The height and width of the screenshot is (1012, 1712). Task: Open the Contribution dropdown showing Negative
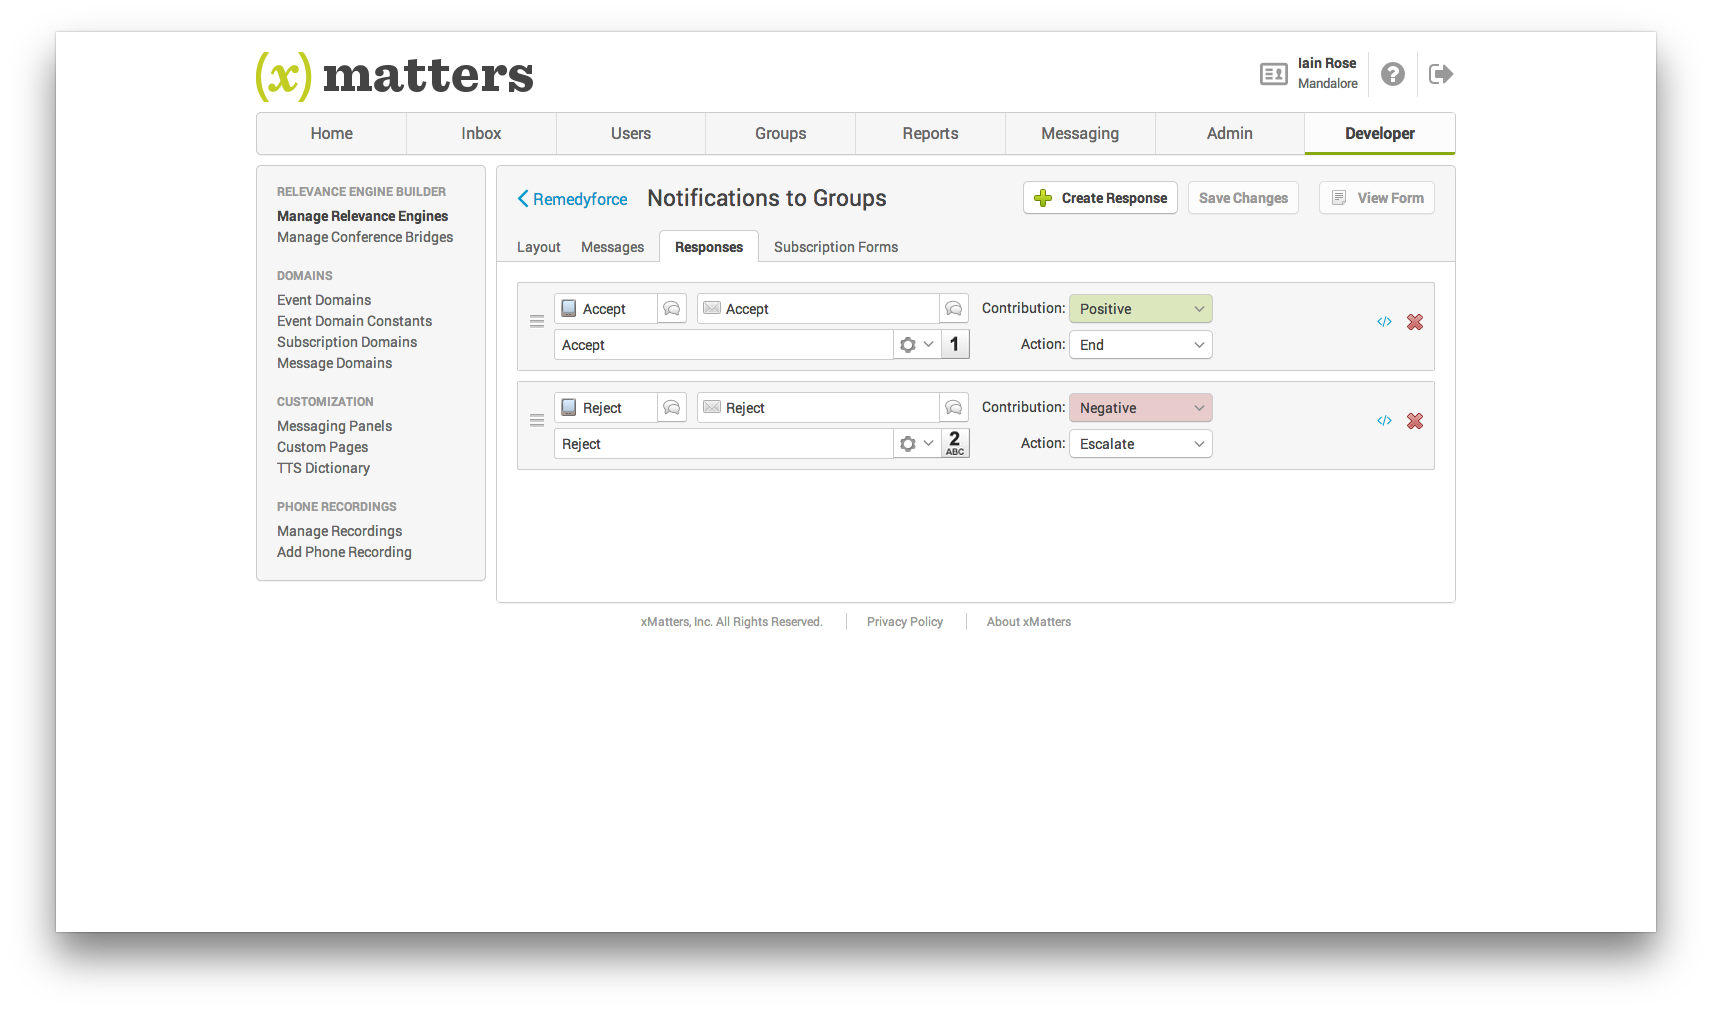click(x=1140, y=408)
